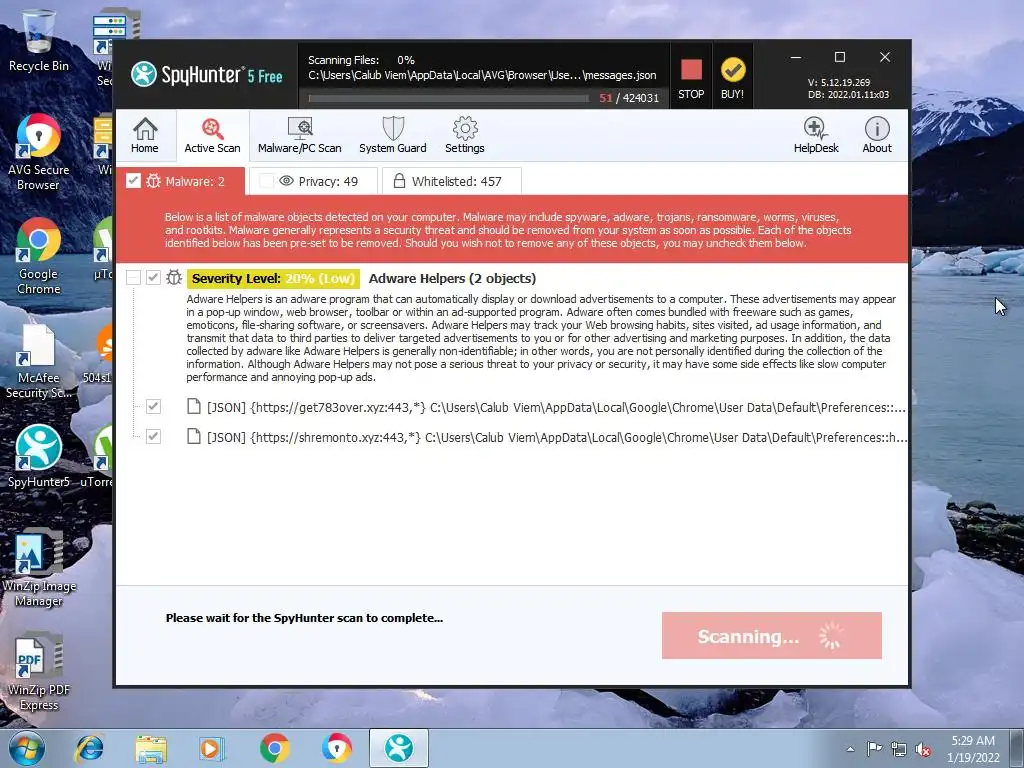Click SpyHunter taskbar button
This screenshot has height=768, width=1024.
pyautogui.click(x=398, y=748)
